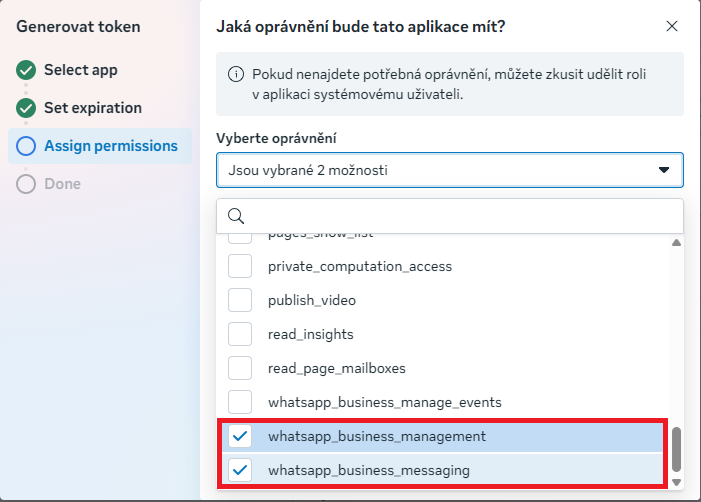Click the permissions list scrollbar thumb
The image size is (701, 502).
pyautogui.click(x=676, y=450)
